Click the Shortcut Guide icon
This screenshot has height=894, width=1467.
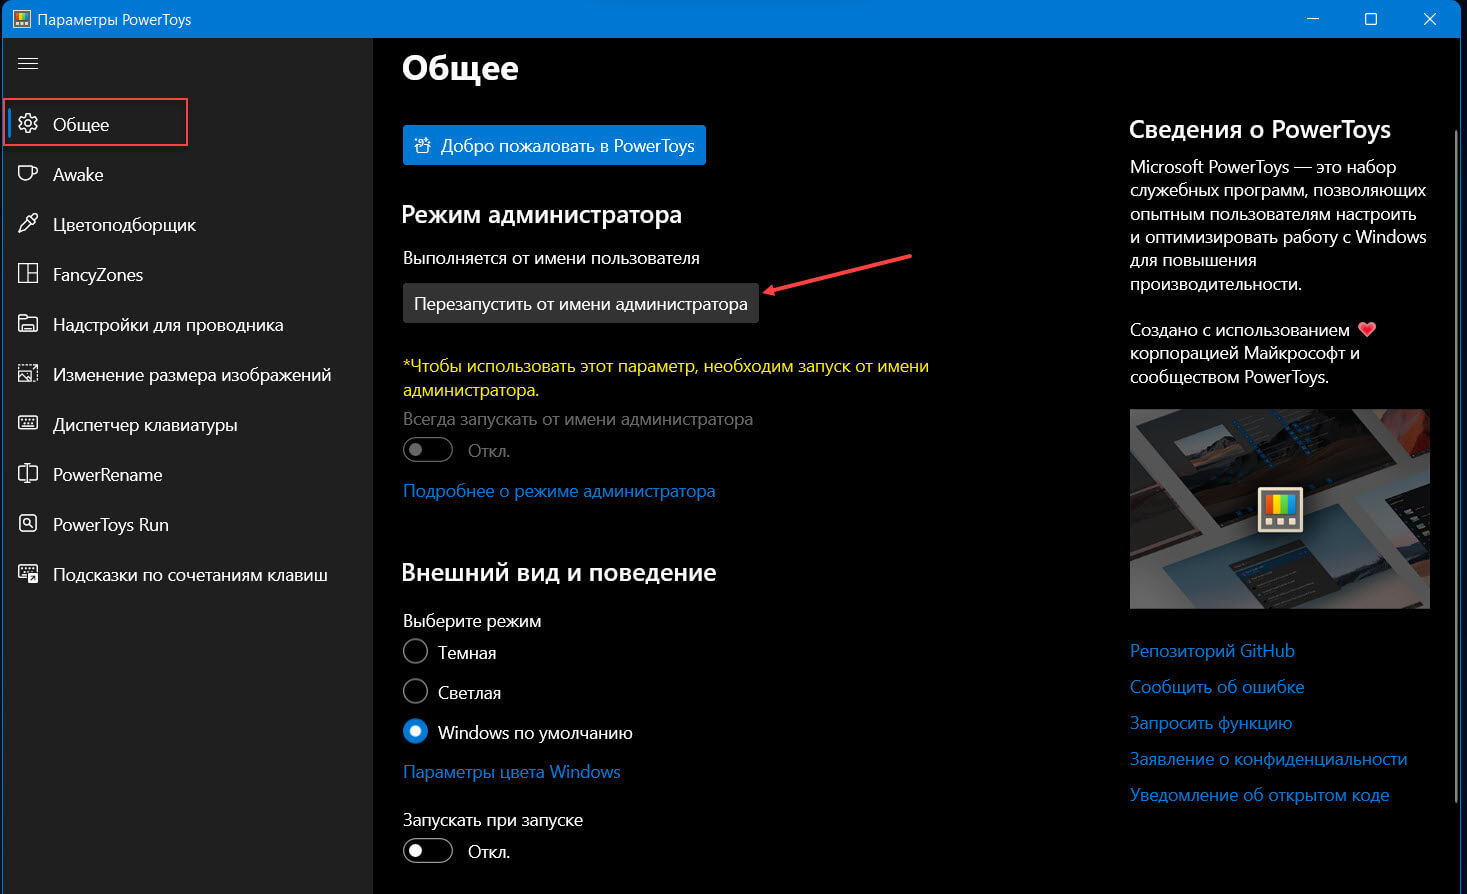pos(28,574)
